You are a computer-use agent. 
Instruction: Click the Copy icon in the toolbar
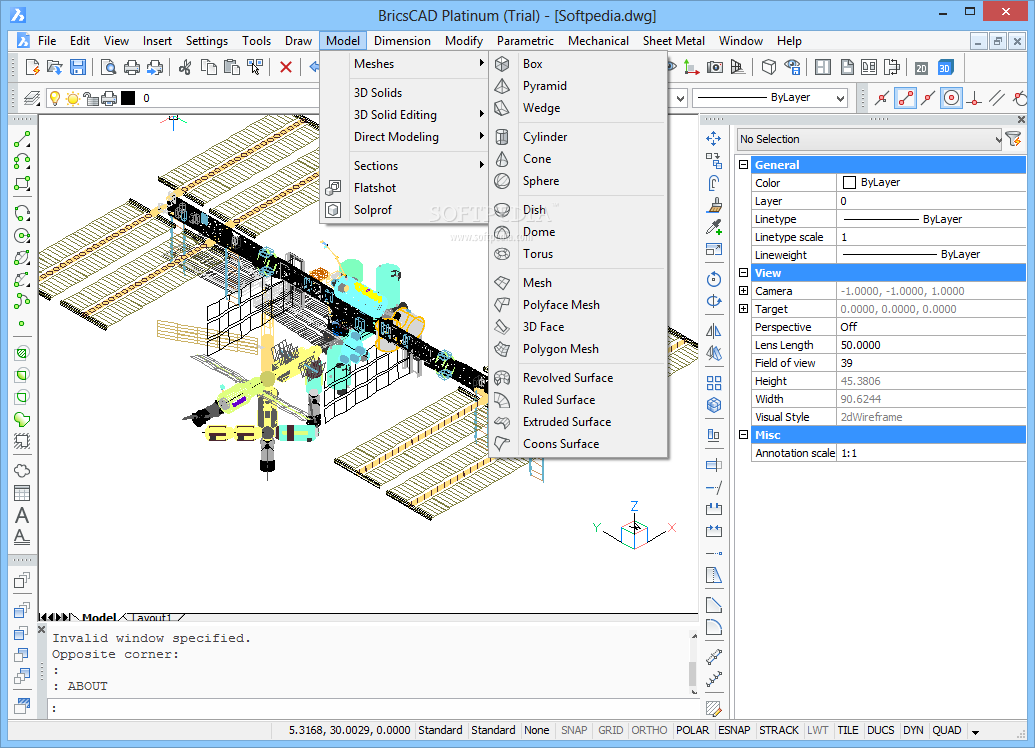(x=209, y=67)
